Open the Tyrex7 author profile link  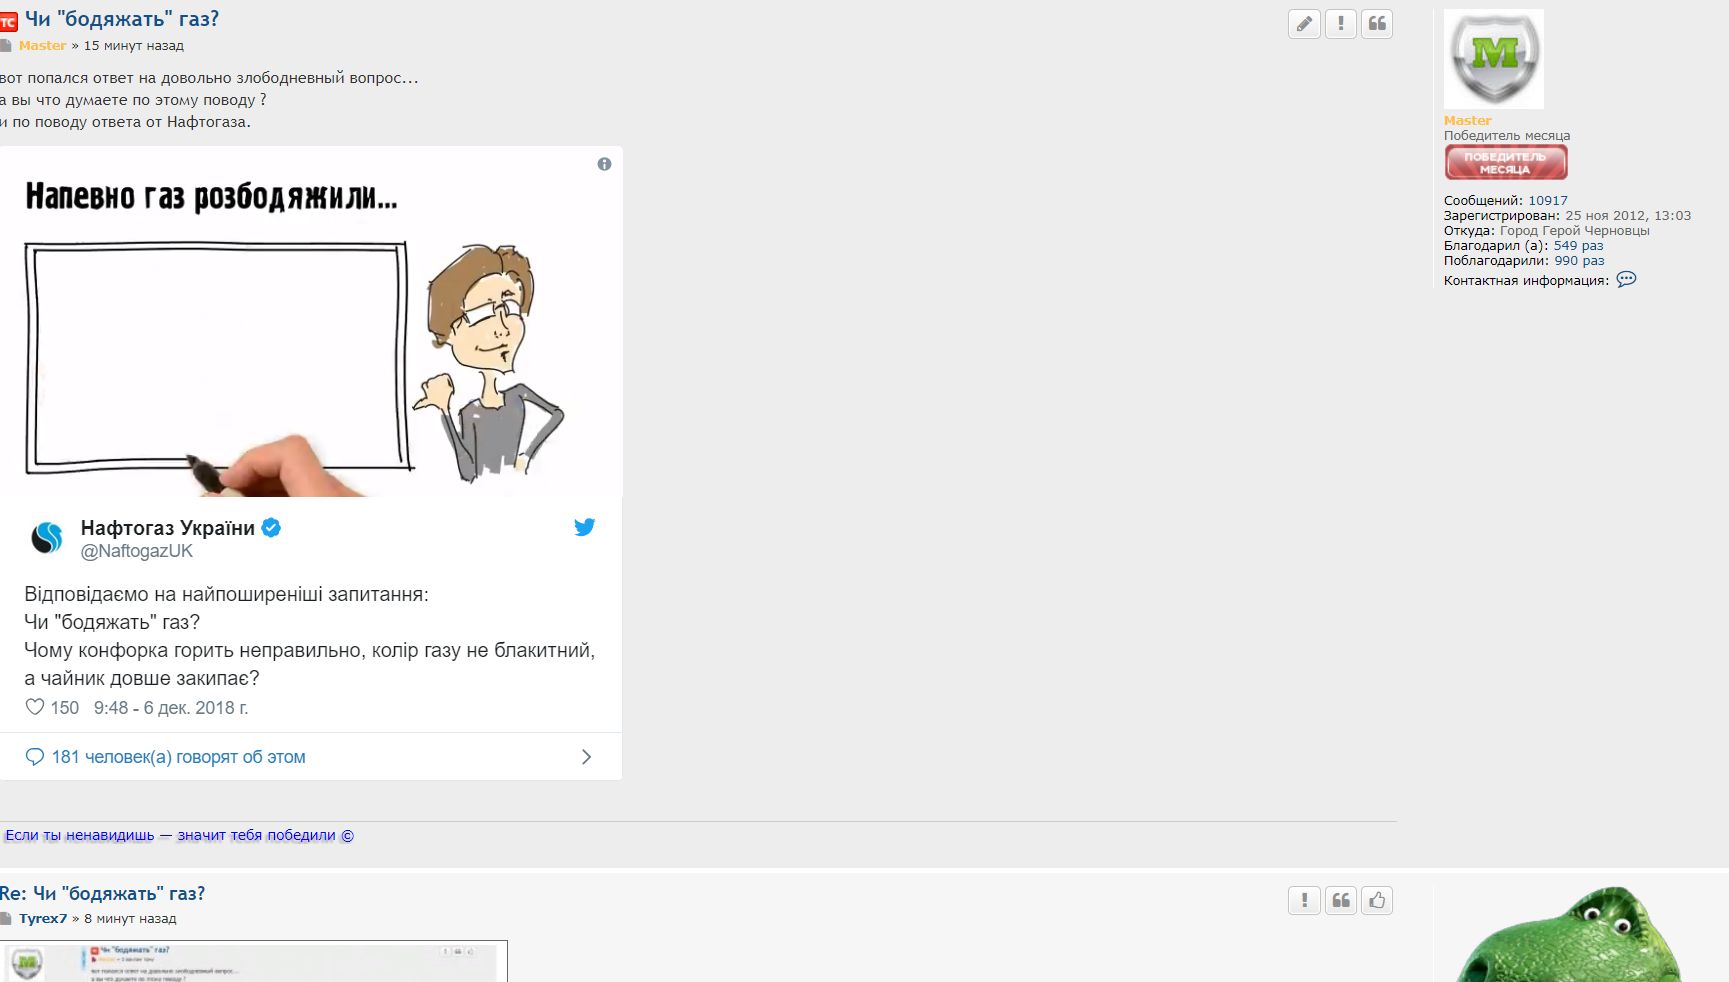(43, 919)
